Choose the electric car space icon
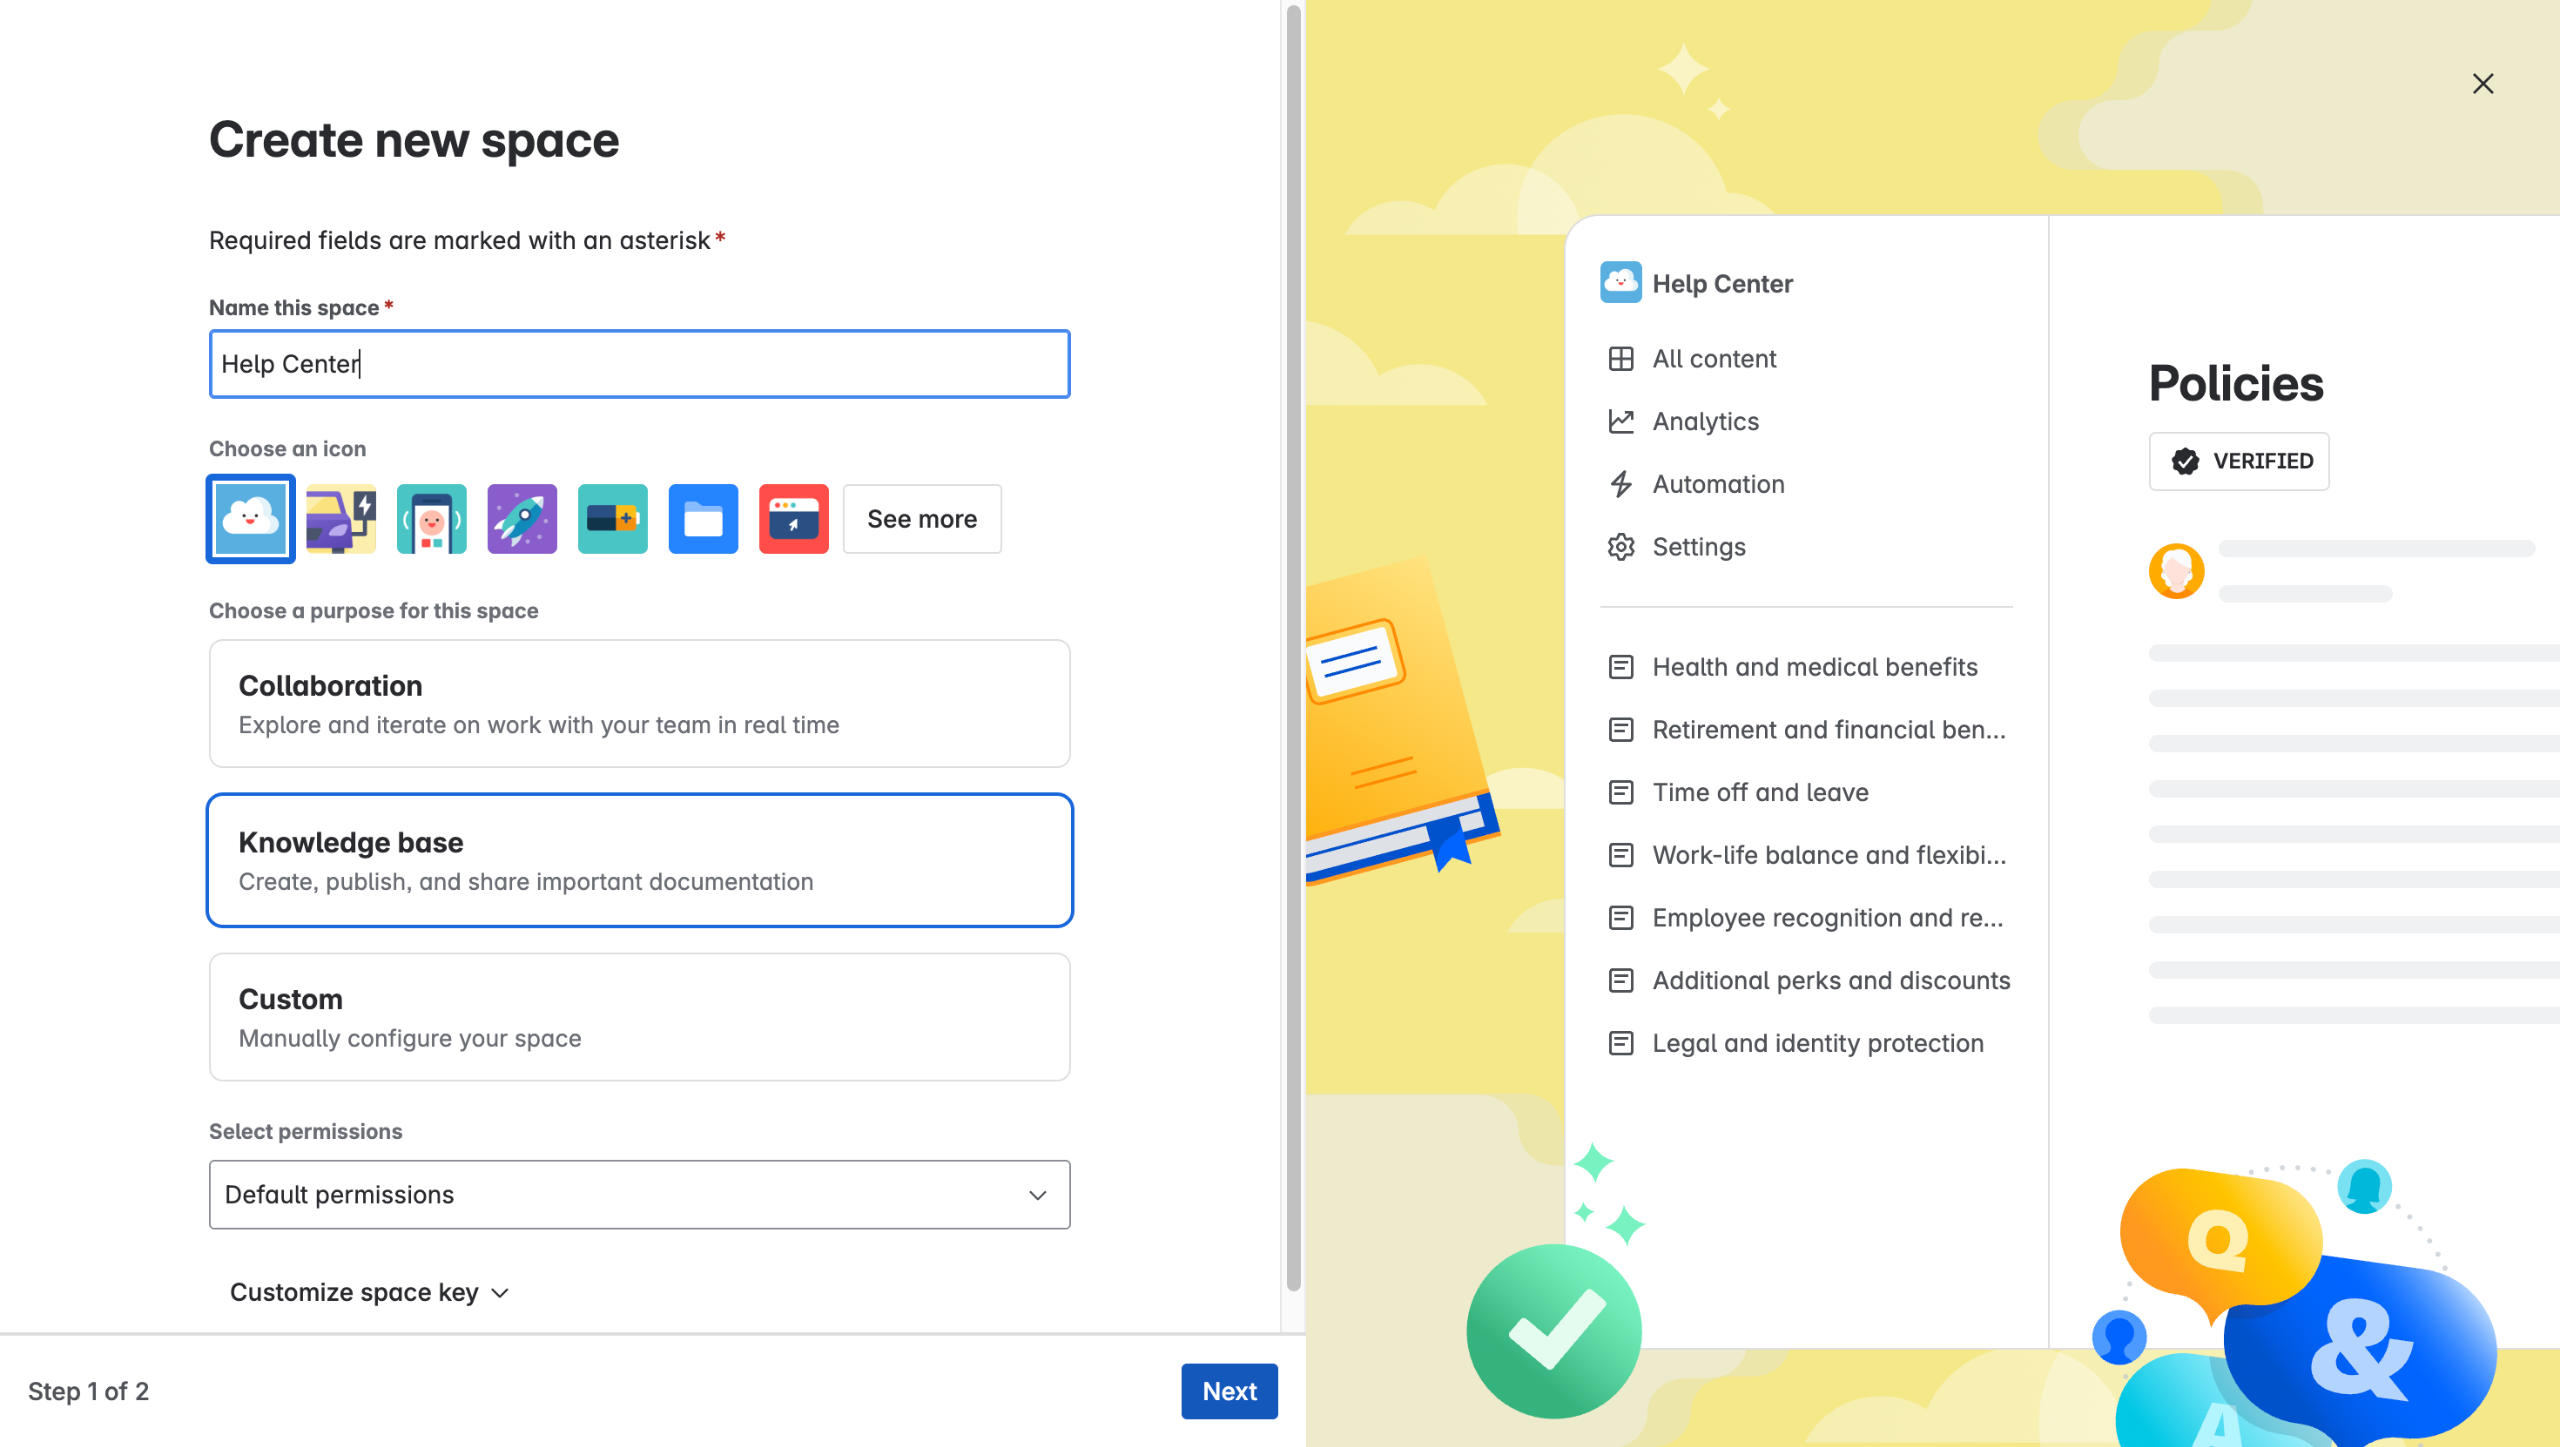 [x=341, y=519]
